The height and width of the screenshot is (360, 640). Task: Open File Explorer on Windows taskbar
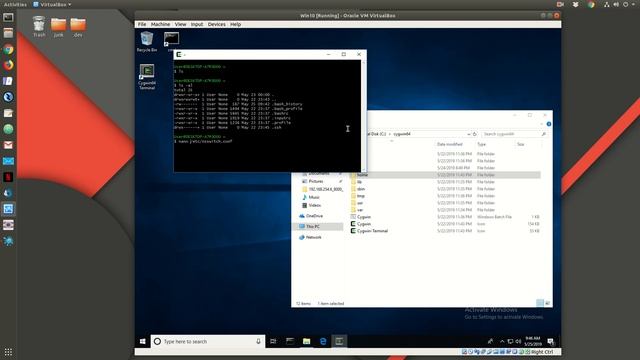pyautogui.click(x=307, y=341)
